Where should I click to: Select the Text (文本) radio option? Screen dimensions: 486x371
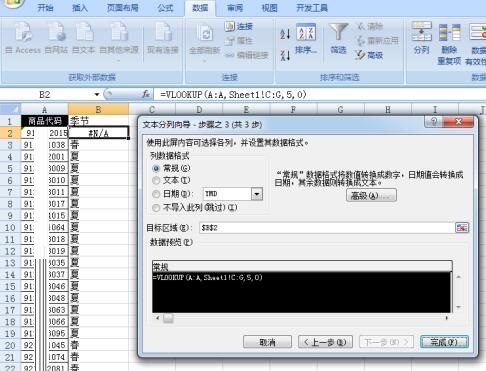click(x=156, y=181)
